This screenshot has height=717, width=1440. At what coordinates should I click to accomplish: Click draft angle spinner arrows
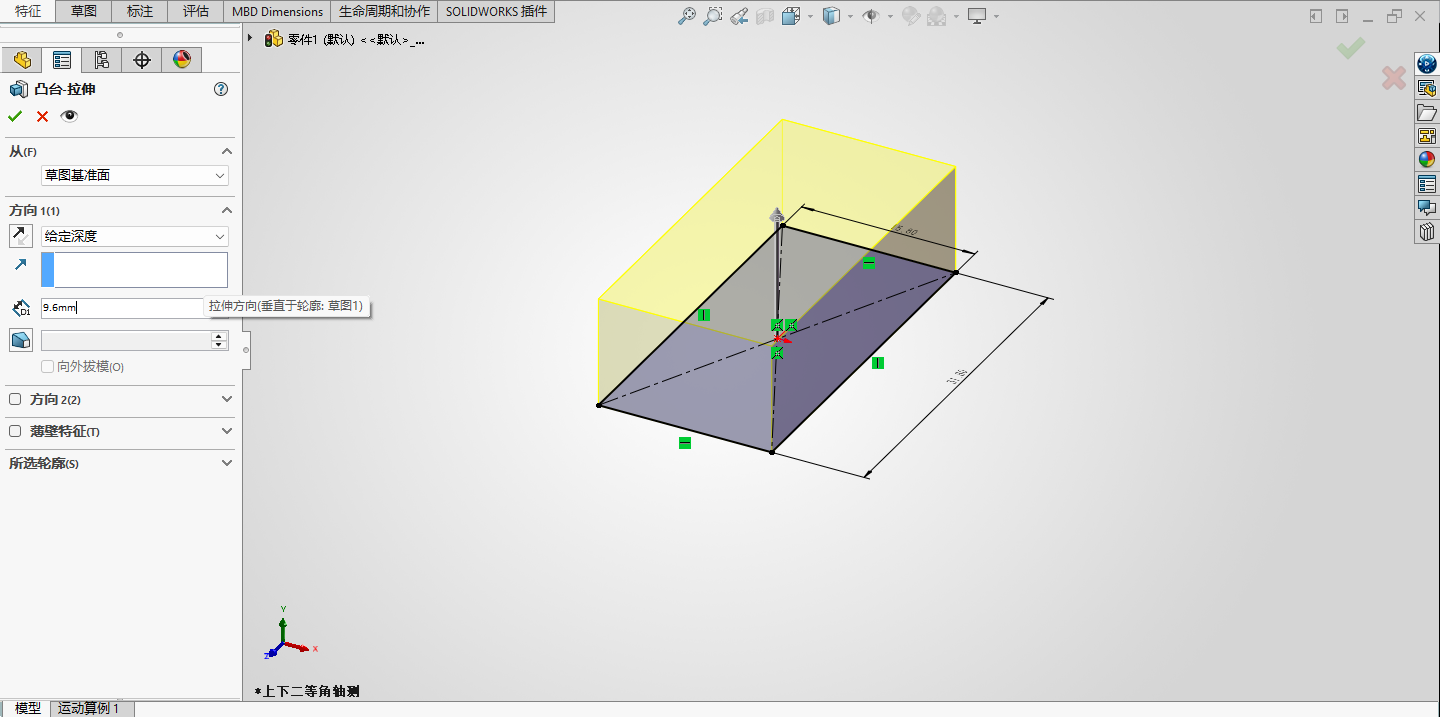pos(219,341)
